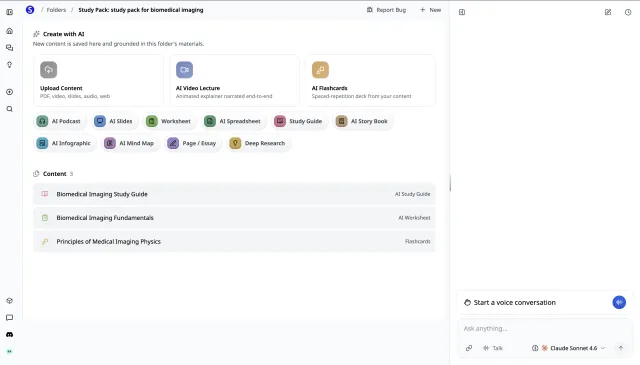This screenshot has height=365, width=640.
Task: Click the info icon beside model name
Action: pyautogui.click(x=535, y=348)
